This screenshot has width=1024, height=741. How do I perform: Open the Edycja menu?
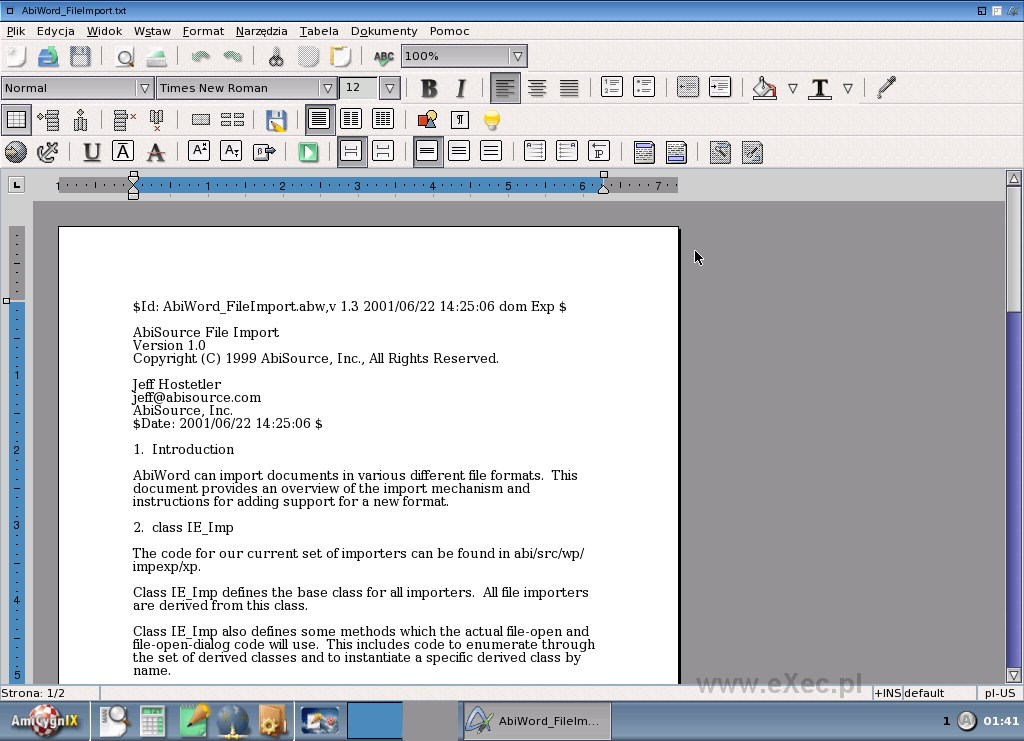coord(56,31)
